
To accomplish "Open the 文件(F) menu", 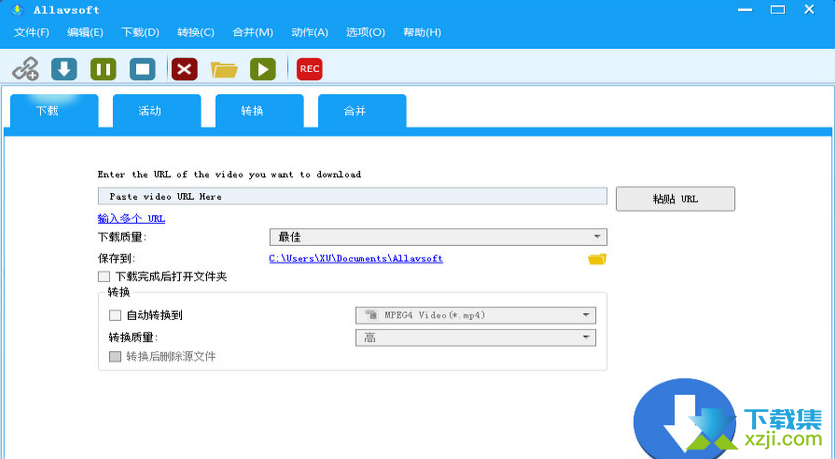I will 31,32.
